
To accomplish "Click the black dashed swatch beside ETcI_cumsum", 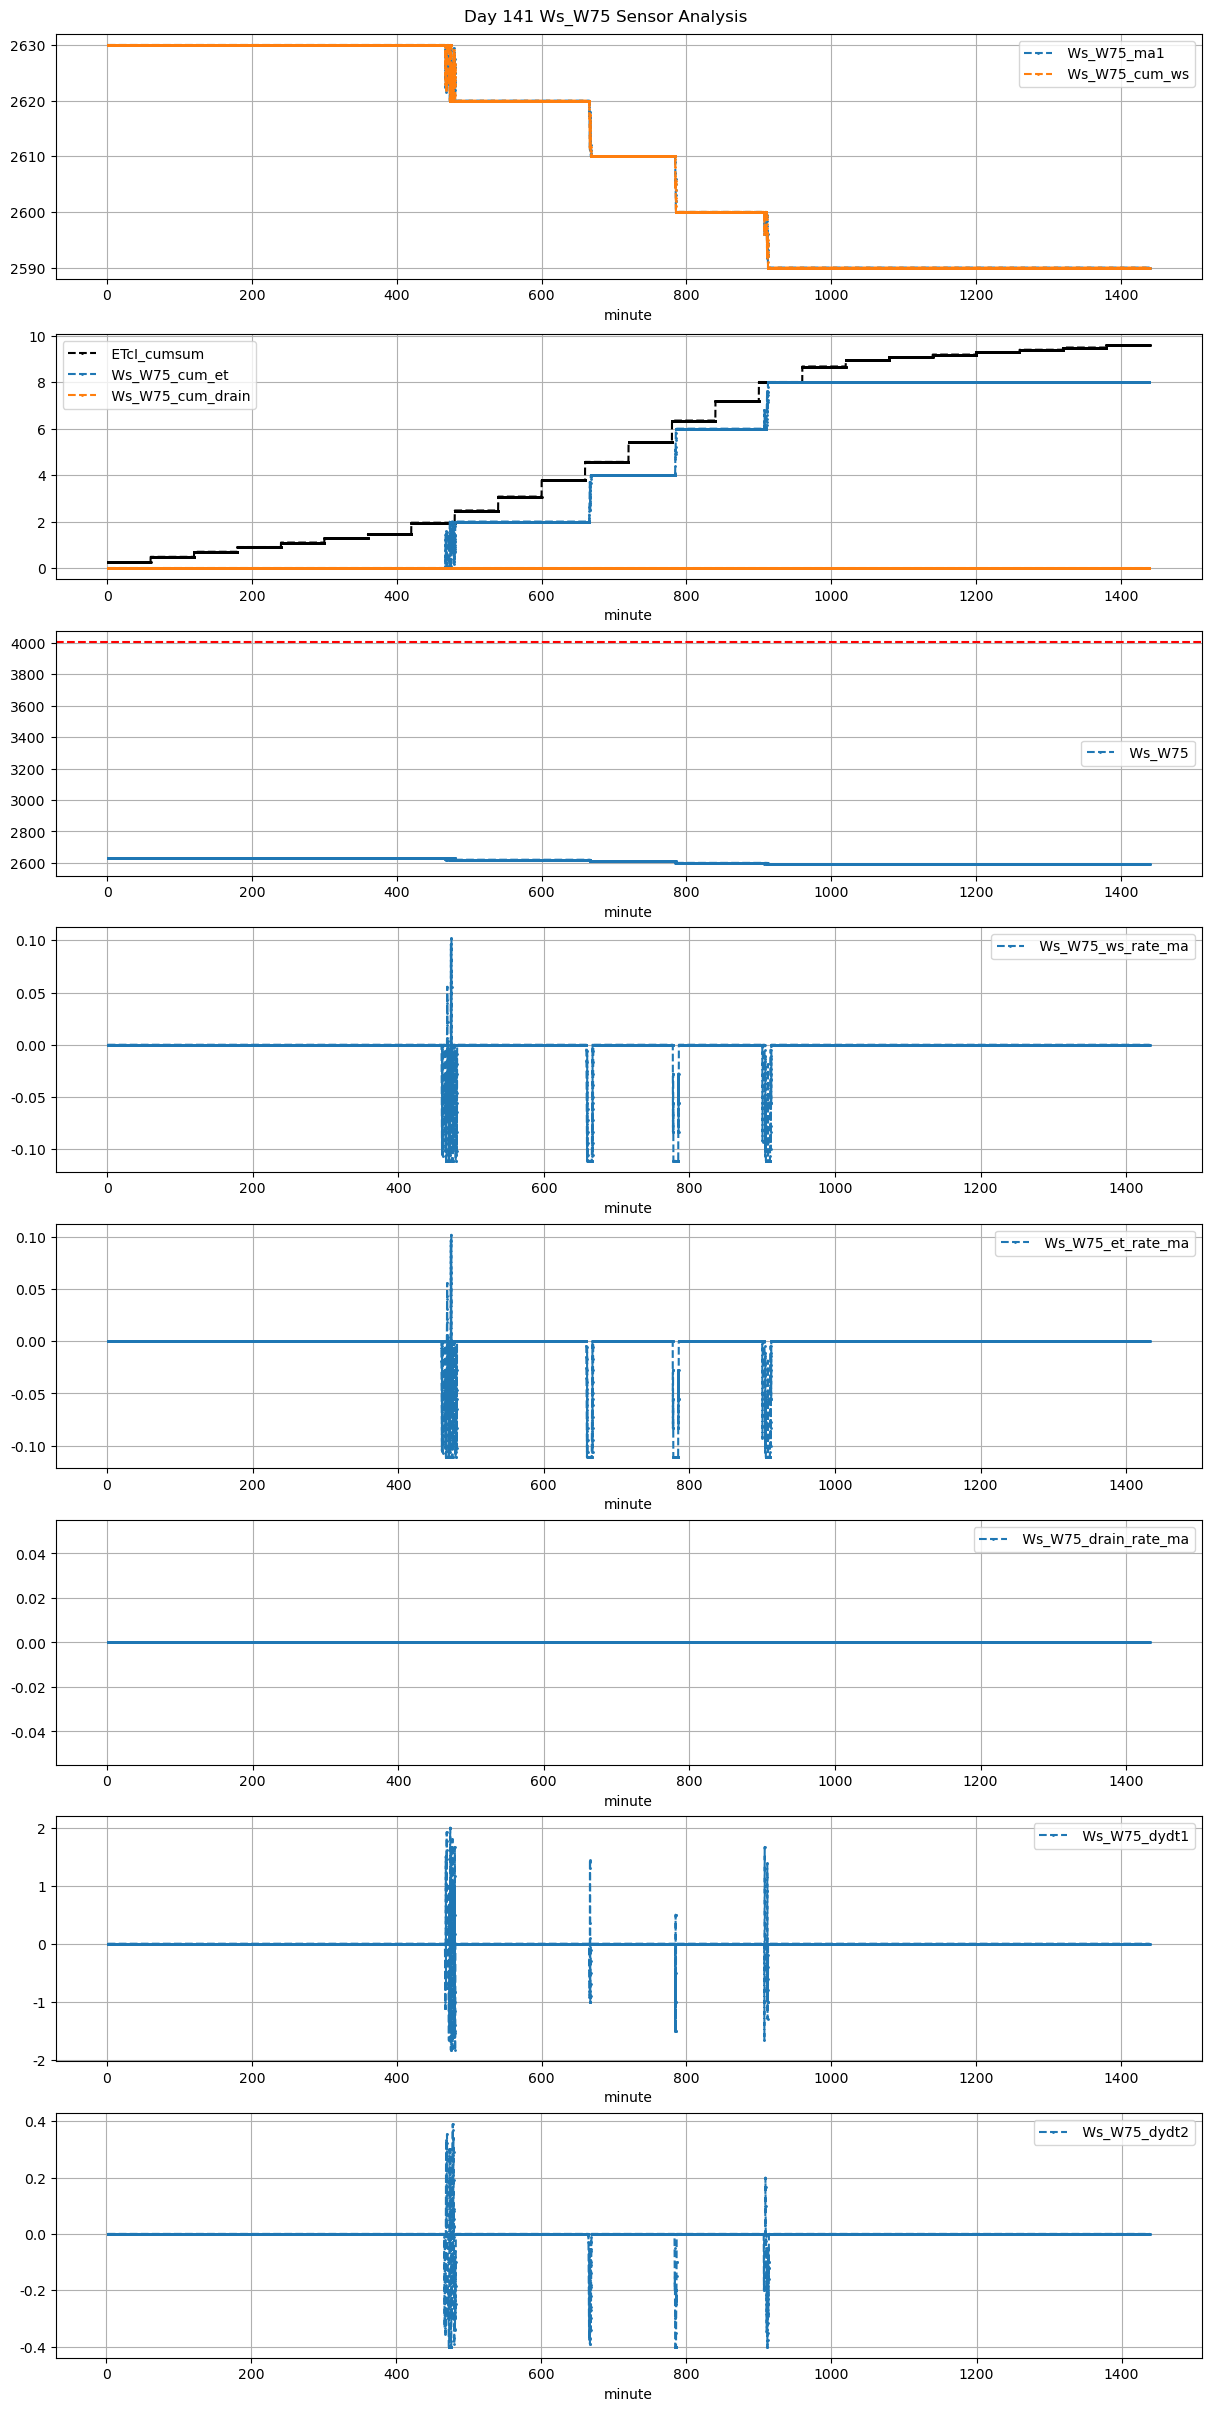I will tap(85, 354).
